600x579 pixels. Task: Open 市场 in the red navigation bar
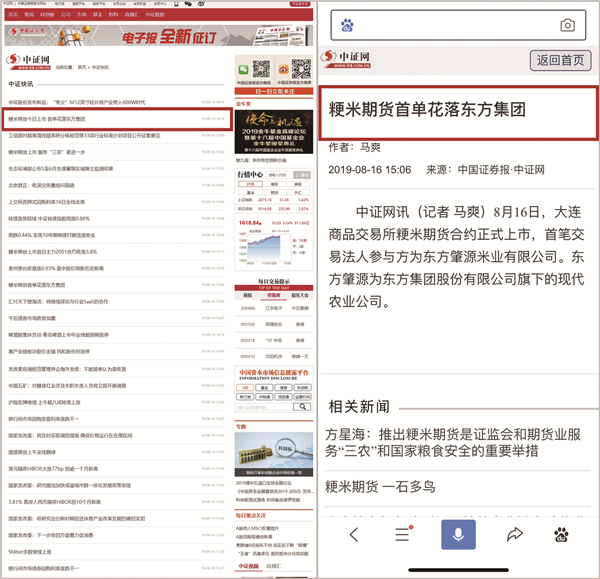pyautogui.click(x=82, y=15)
